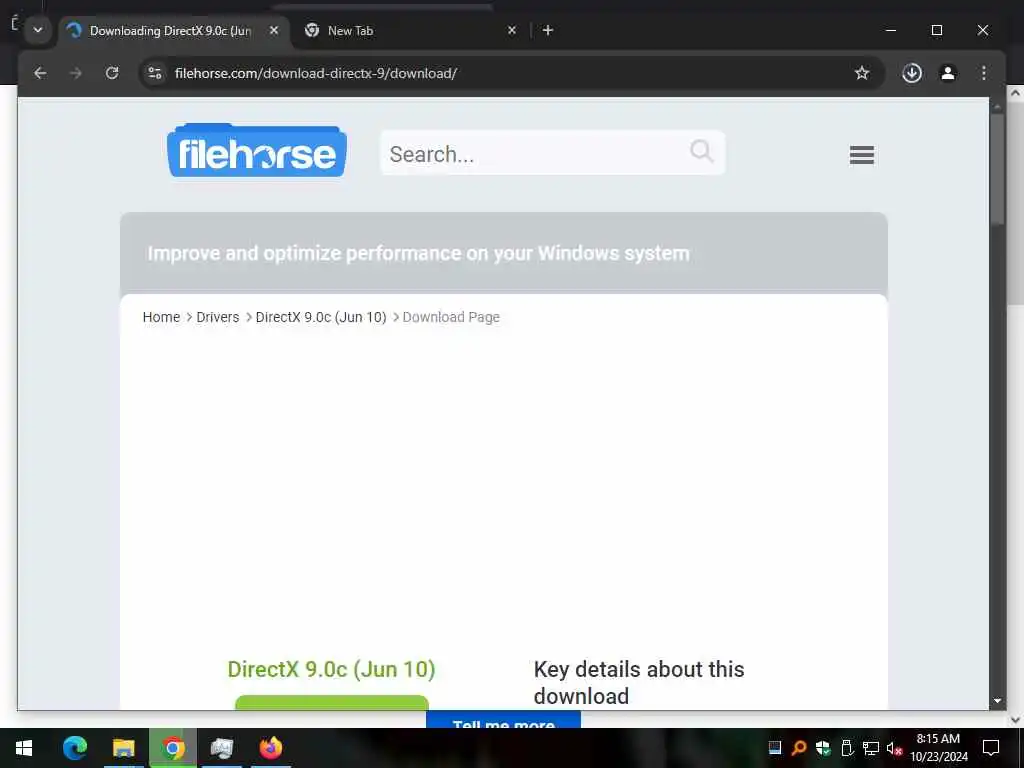Click the FileHorse logo

click(x=257, y=150)
